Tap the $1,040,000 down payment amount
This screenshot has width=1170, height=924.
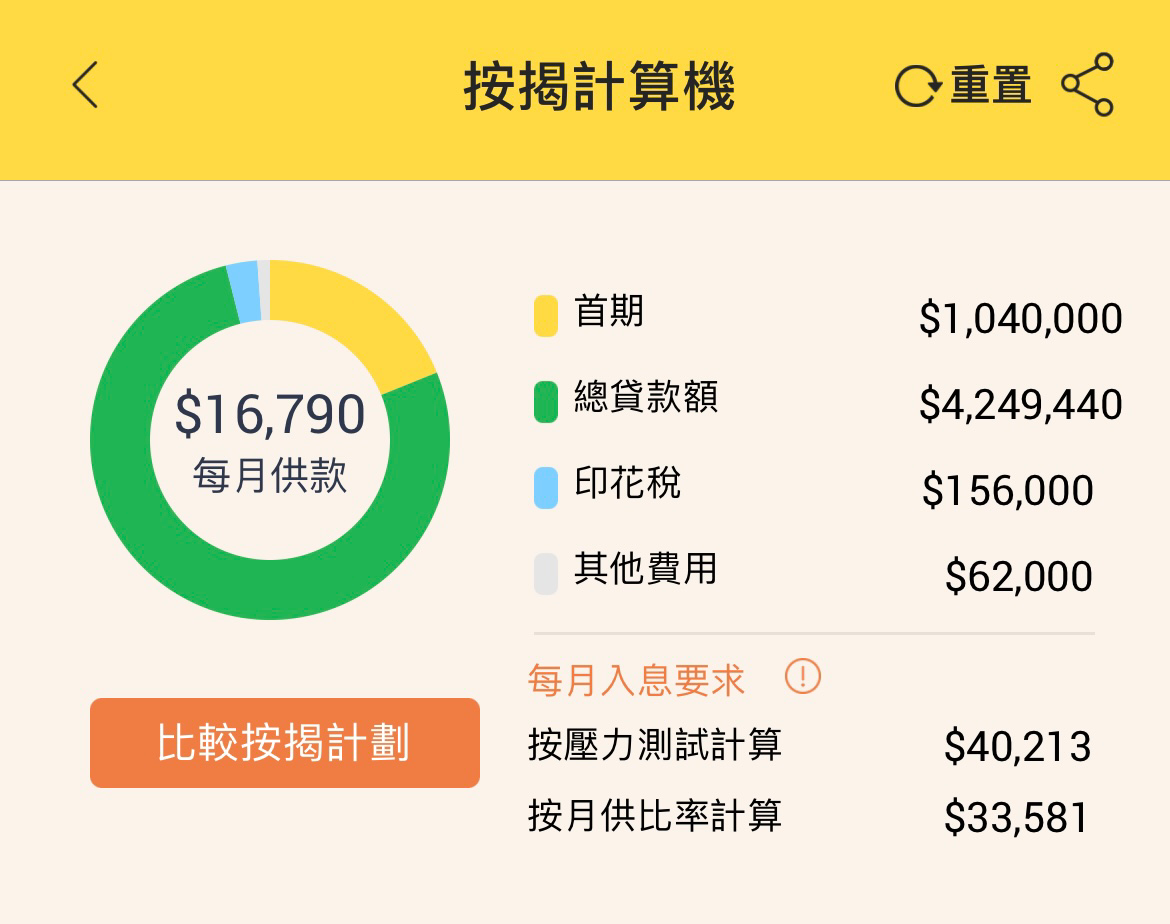tap(1020, 319)
